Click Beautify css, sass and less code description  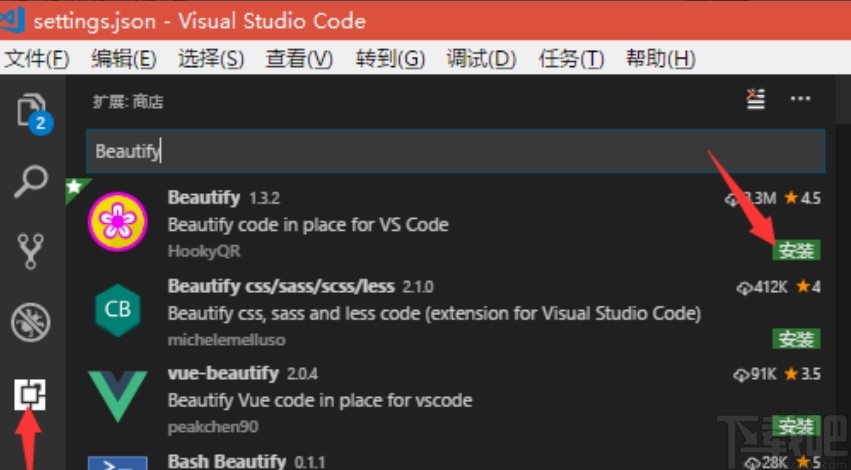[434, 313]
